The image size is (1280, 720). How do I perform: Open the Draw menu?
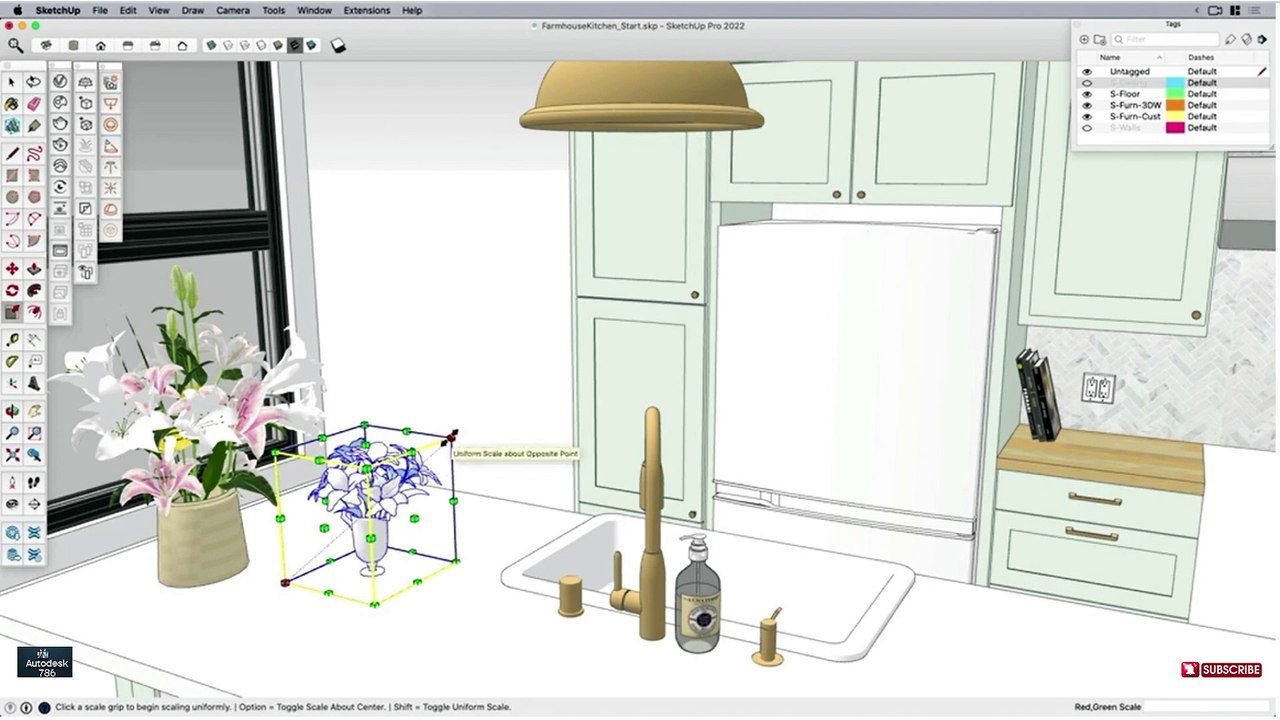(x=193, y=10)
